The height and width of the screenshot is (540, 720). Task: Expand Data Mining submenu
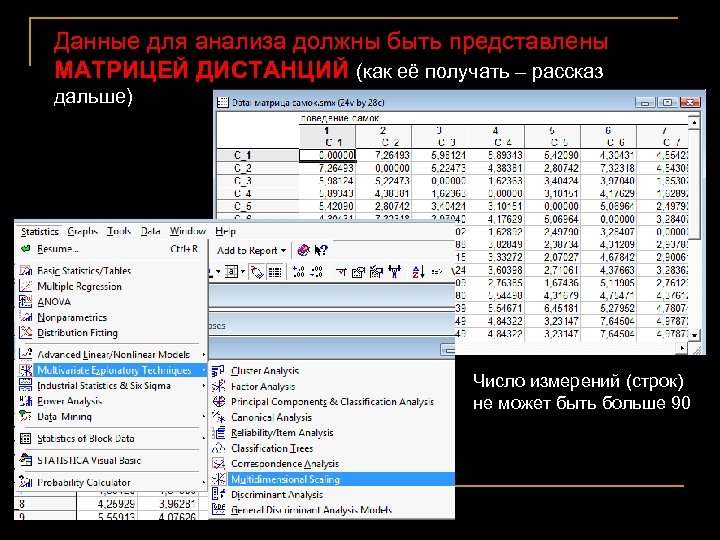click(x=110, y=416)
